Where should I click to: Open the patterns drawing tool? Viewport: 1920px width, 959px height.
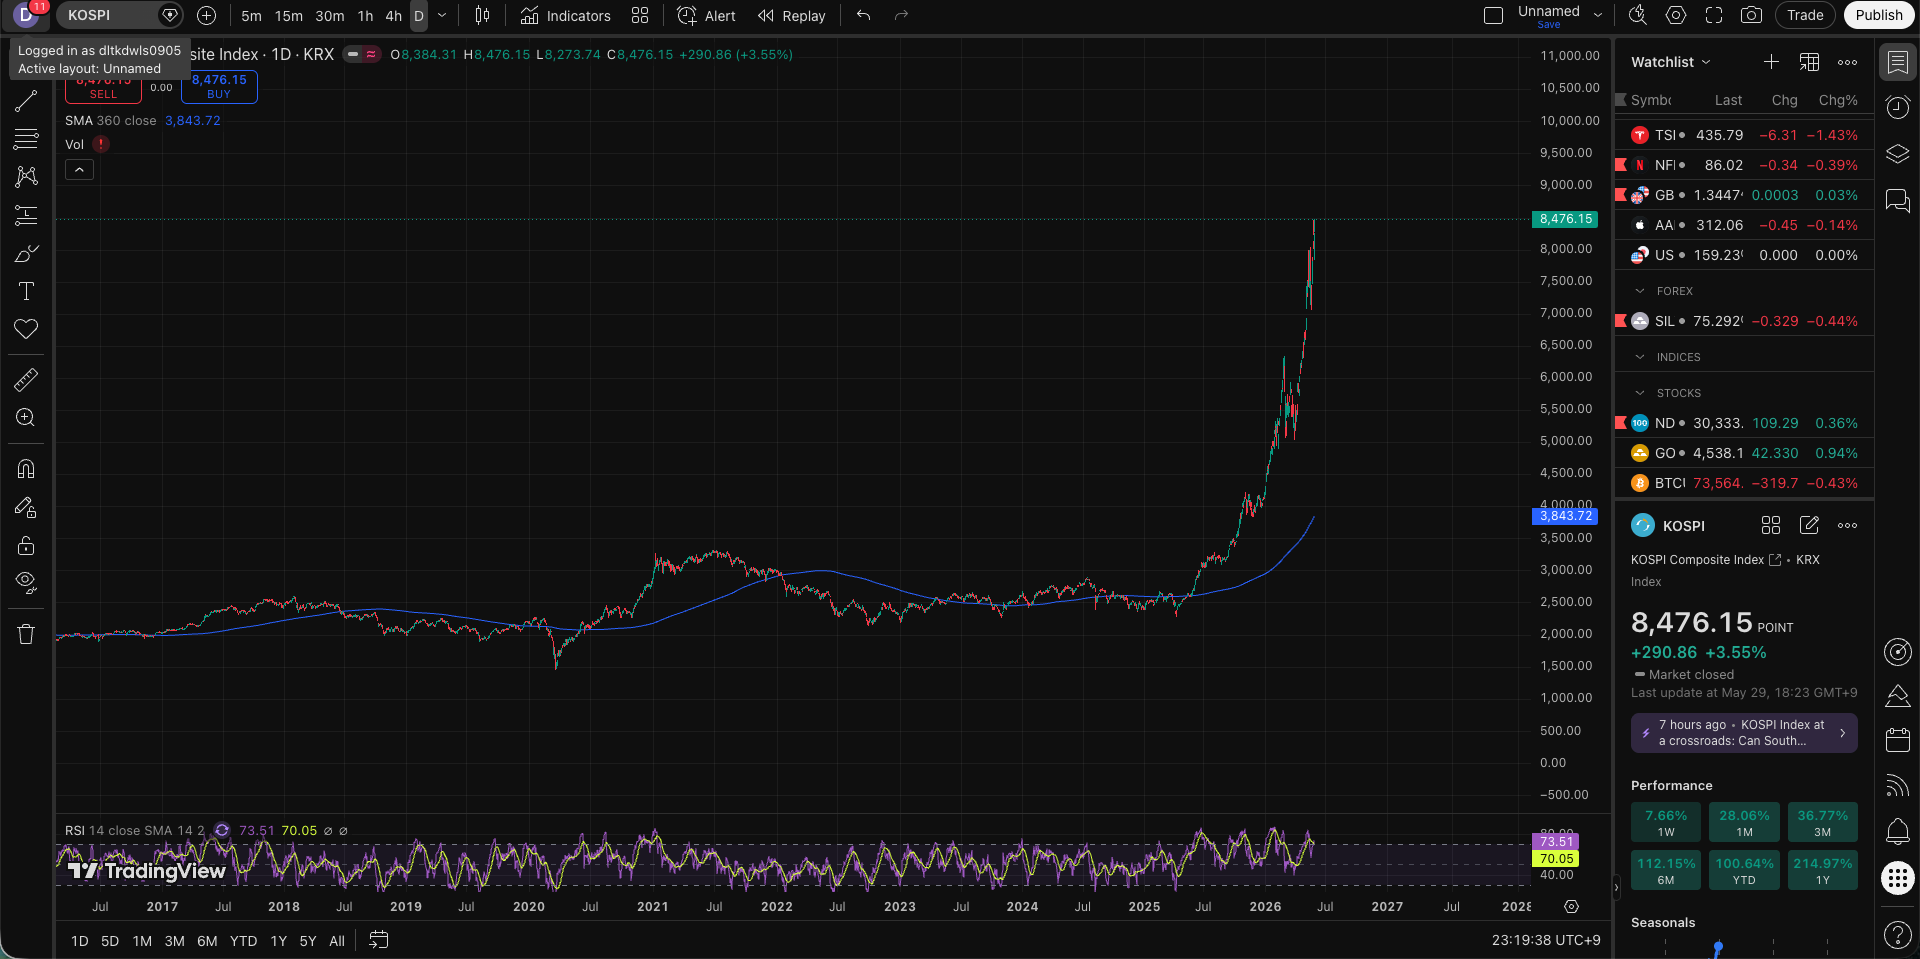pyautogui.click(x=26, y=176)
